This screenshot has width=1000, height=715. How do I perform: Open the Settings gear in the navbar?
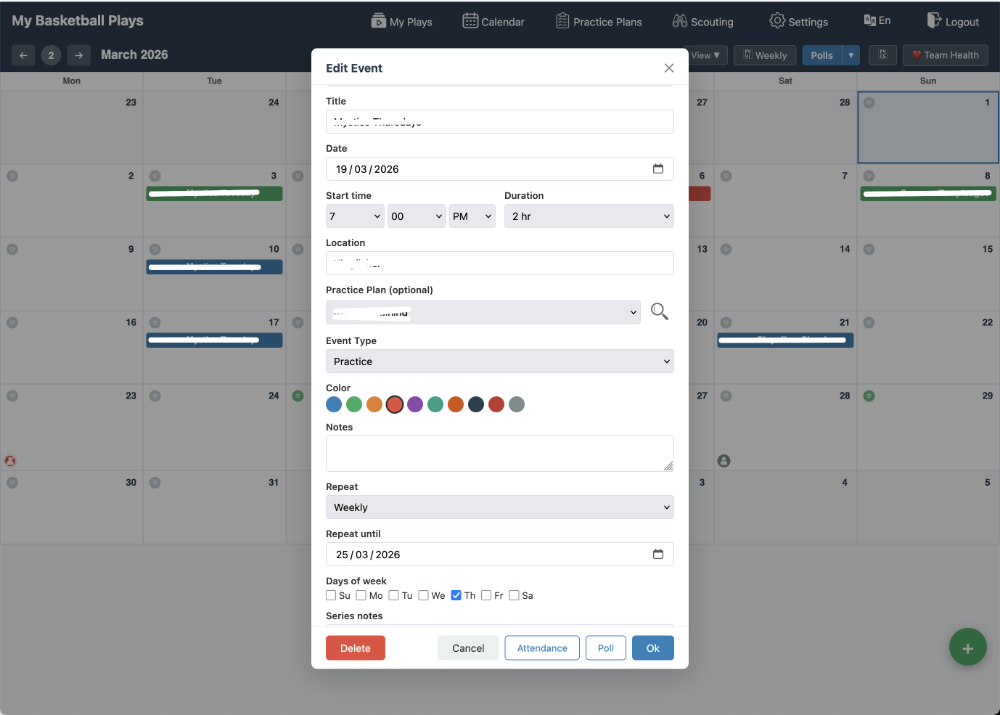(x=798, y=20)
